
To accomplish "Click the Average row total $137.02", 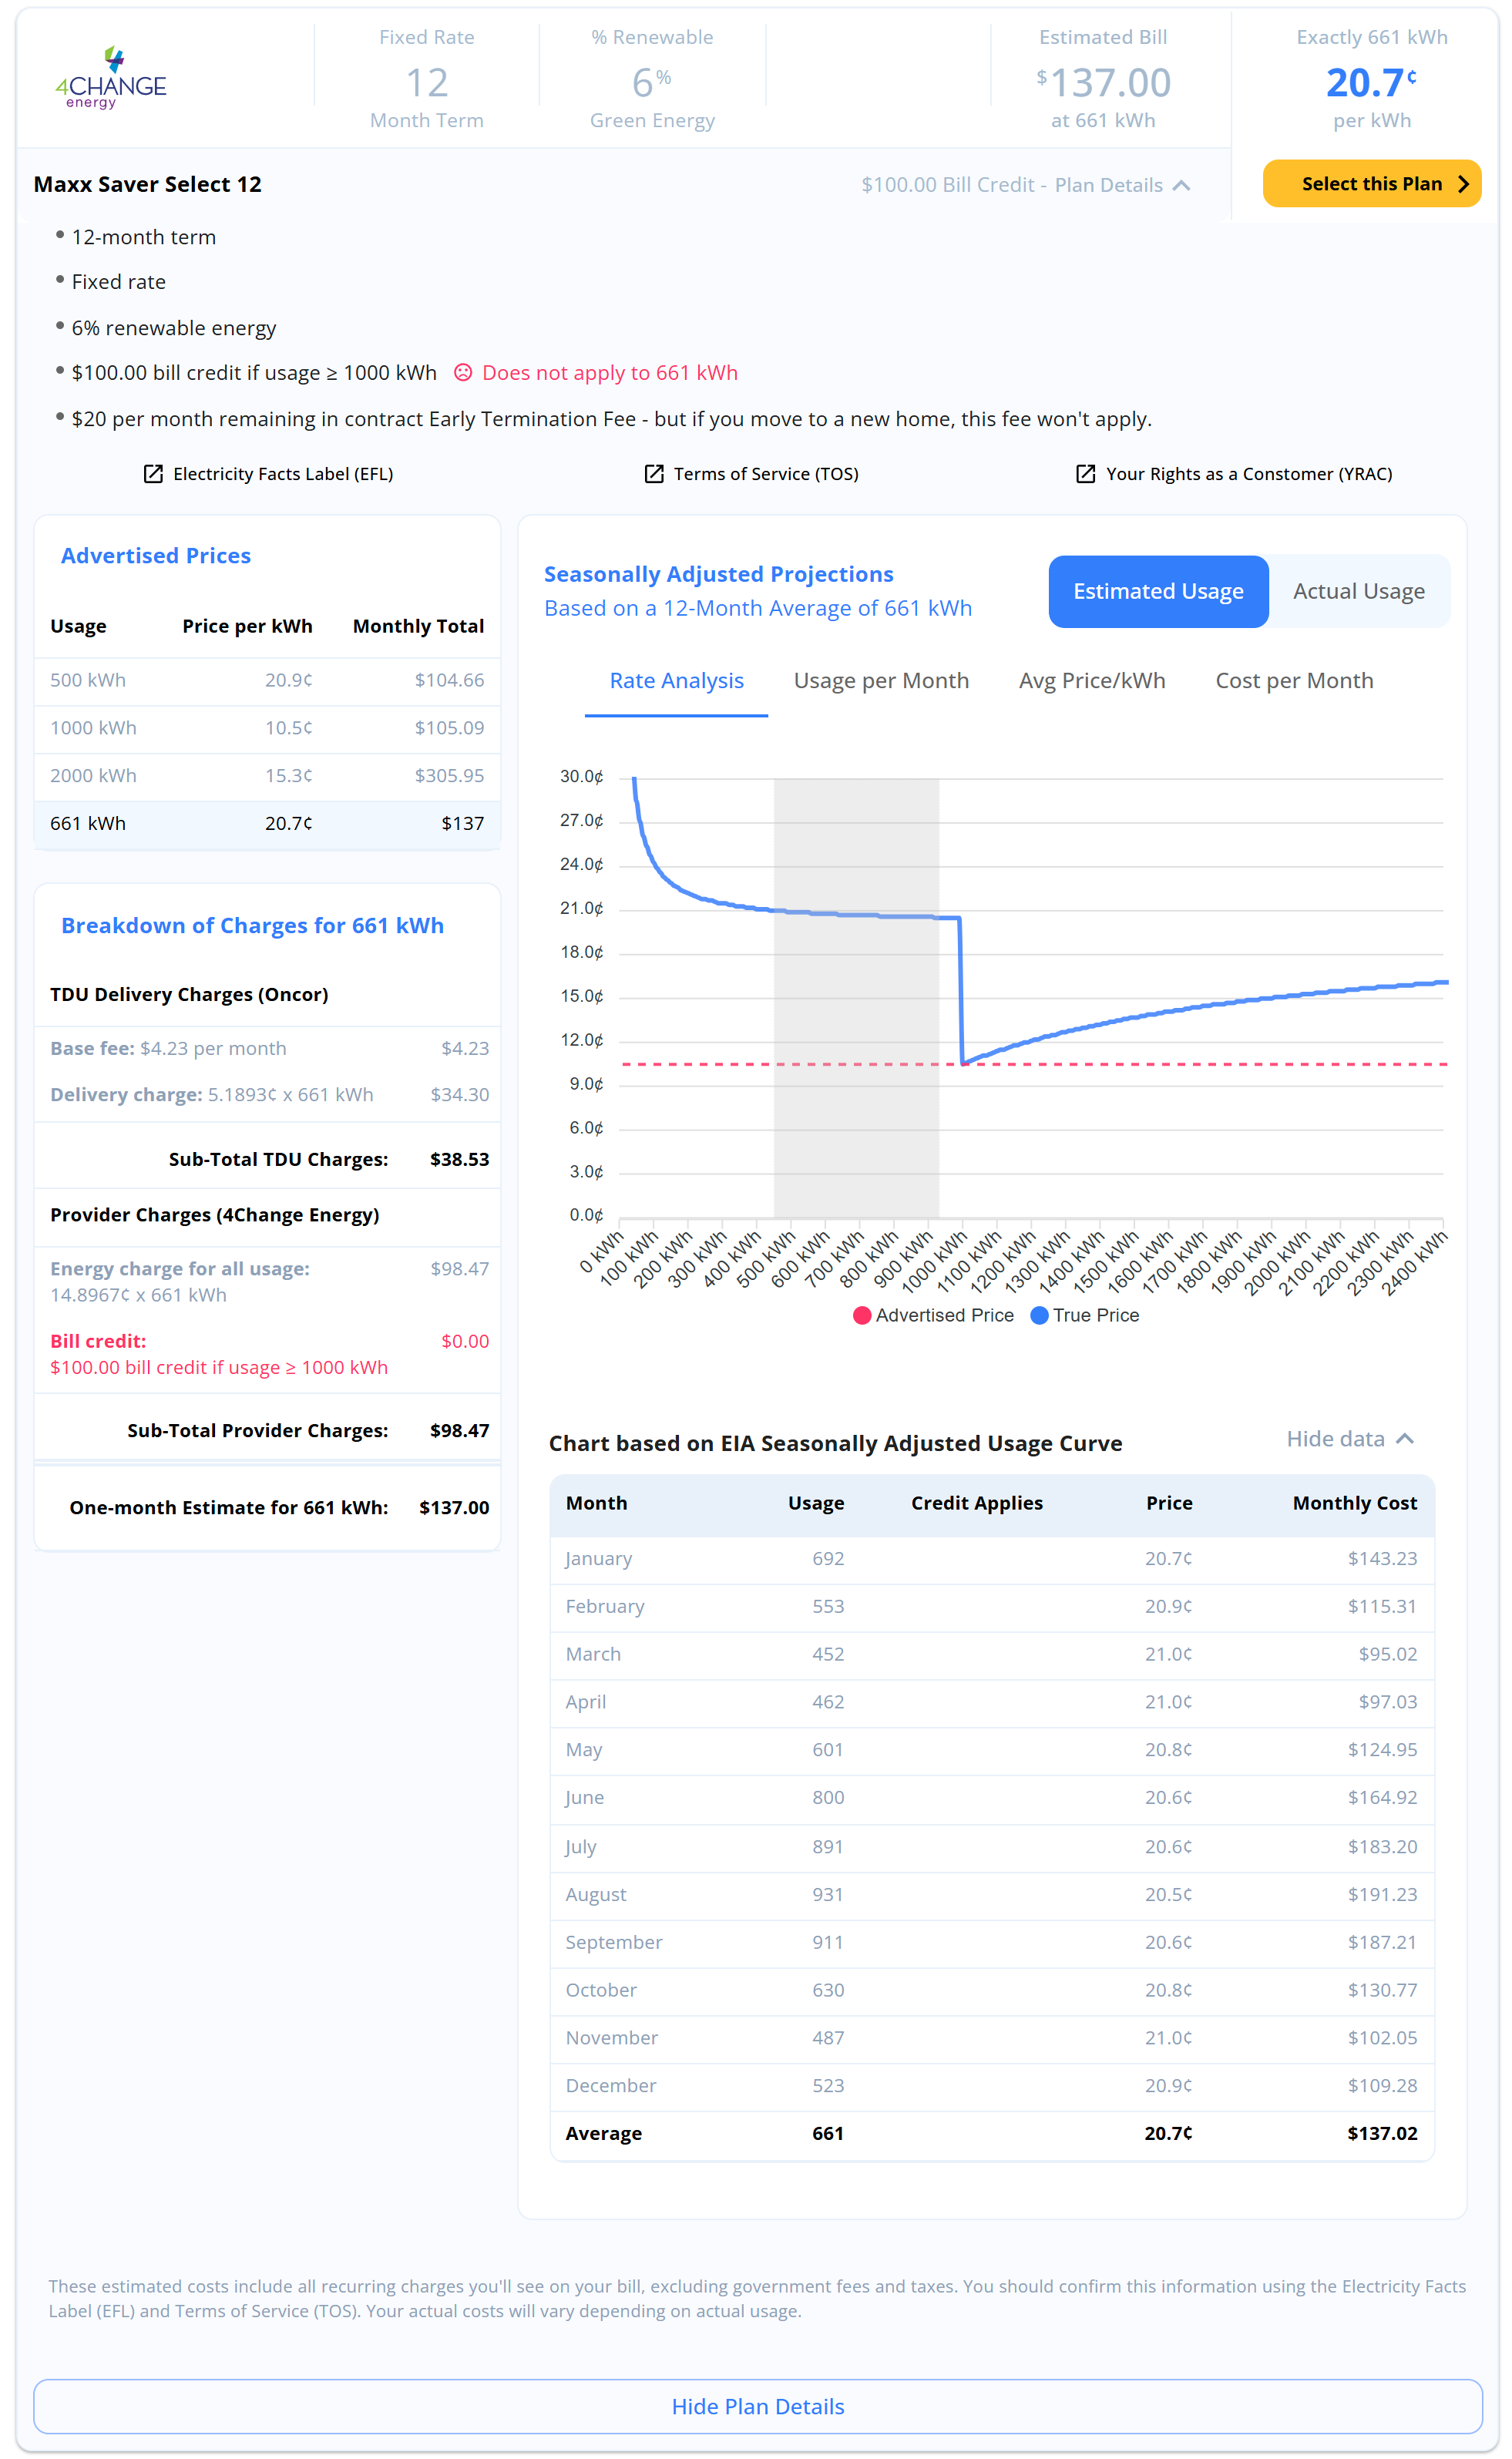I will click(x=1382, y=2134).
